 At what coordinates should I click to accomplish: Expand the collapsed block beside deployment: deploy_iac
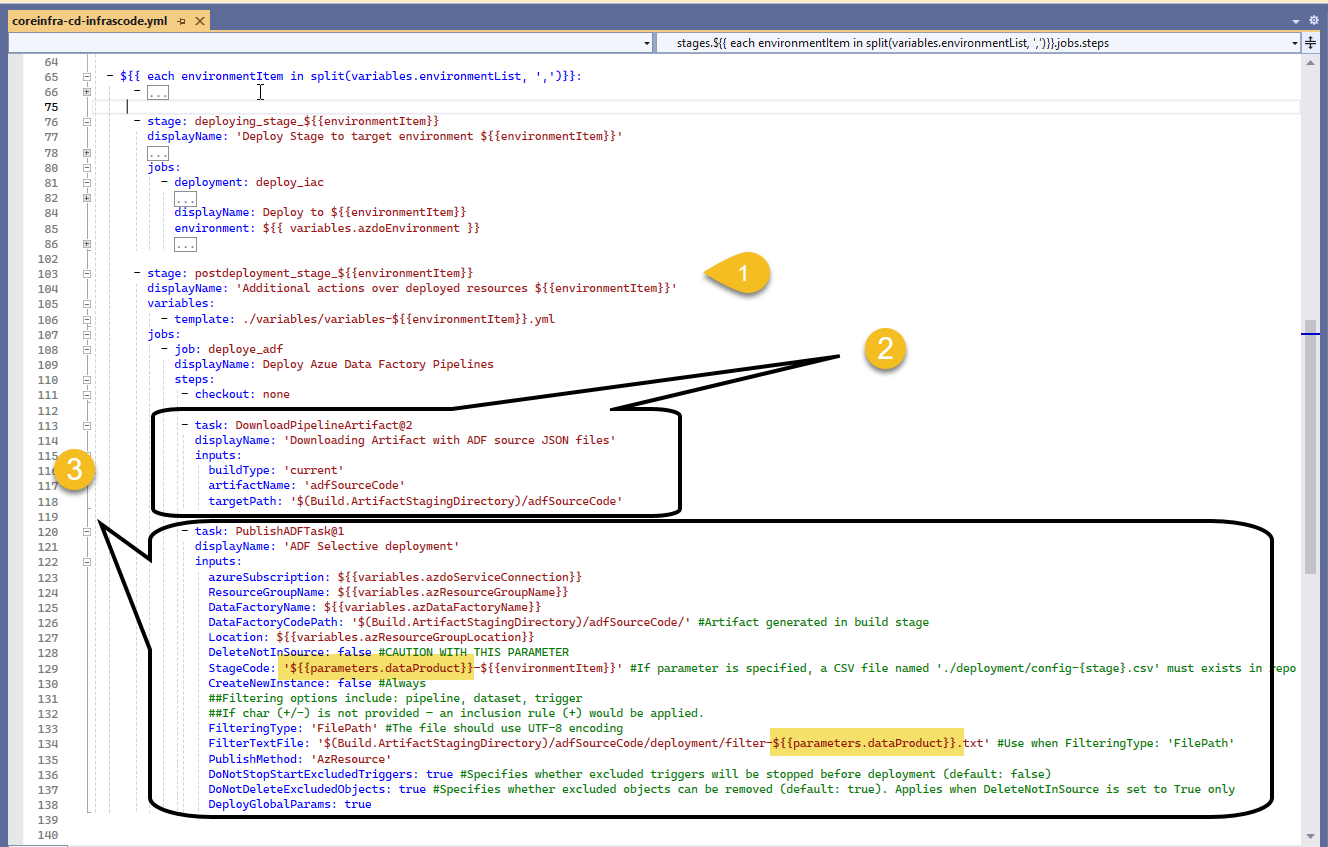85,197
